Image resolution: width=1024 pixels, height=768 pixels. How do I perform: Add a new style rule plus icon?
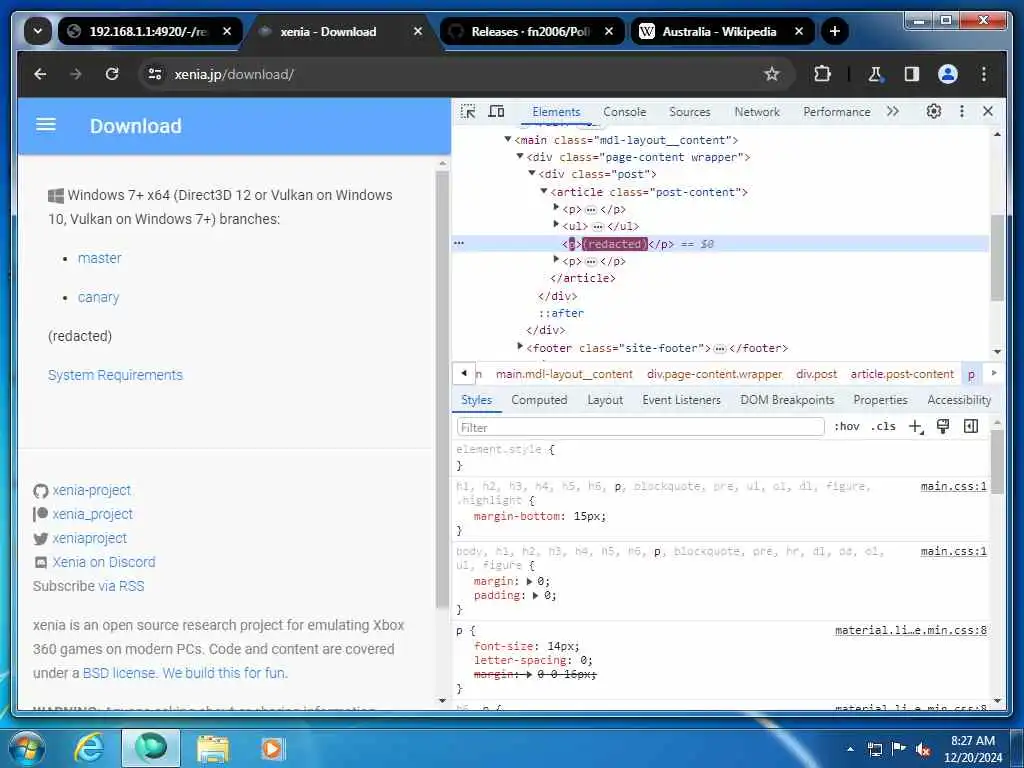coord(916,426)
